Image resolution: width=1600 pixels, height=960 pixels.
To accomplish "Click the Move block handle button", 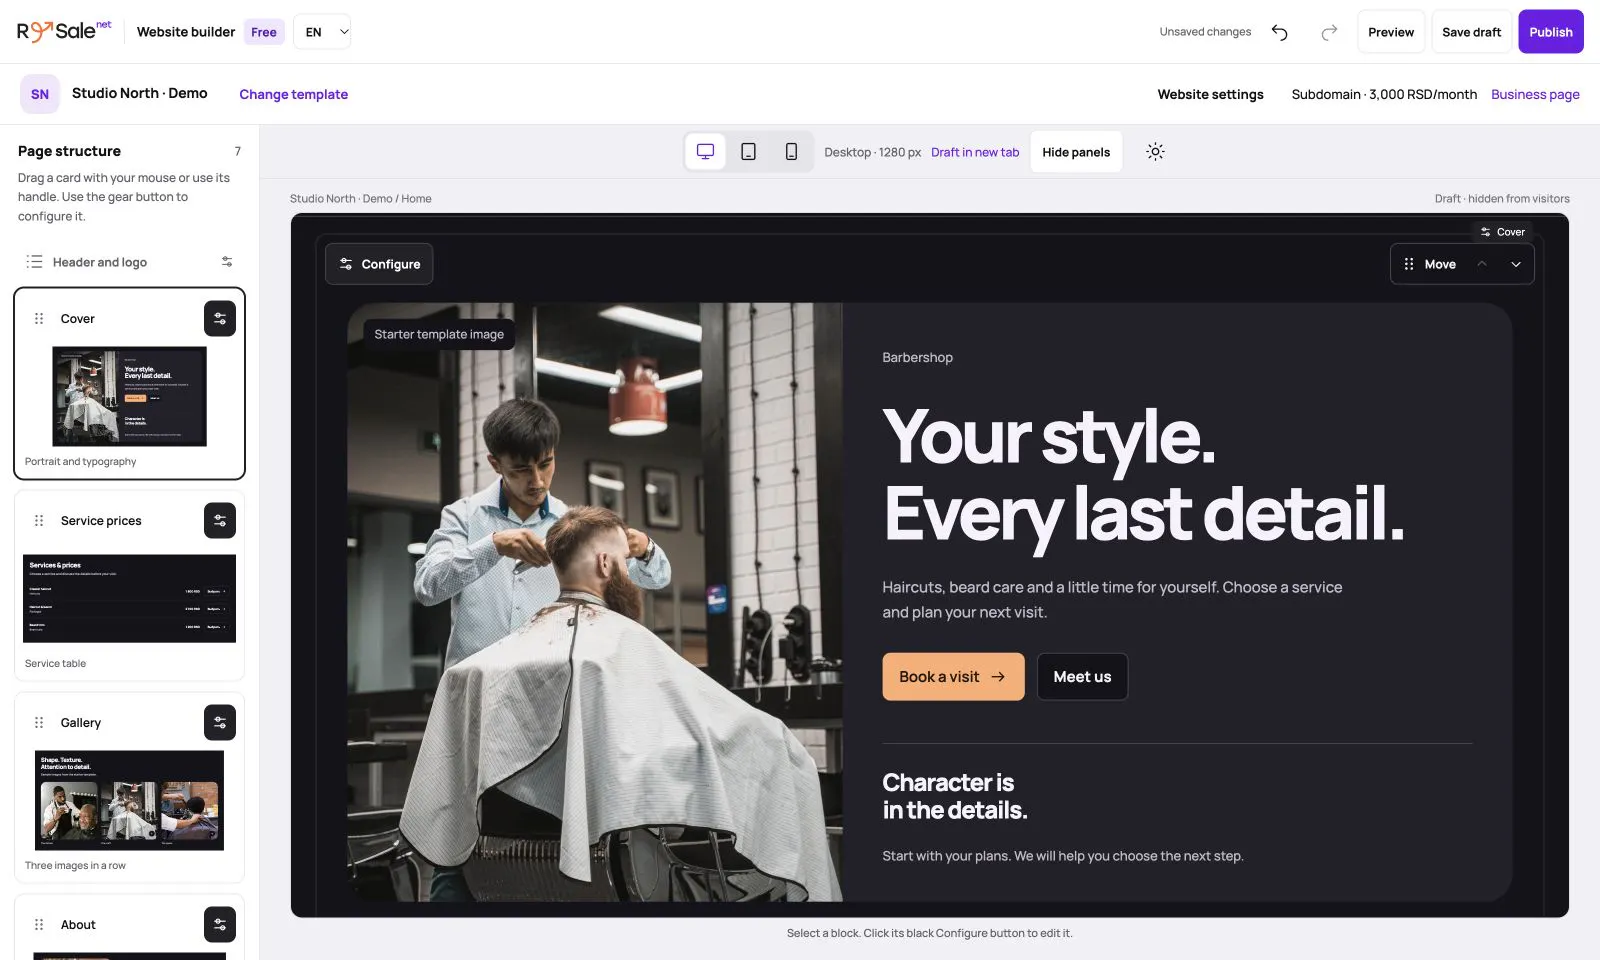I will (1429, 264).
